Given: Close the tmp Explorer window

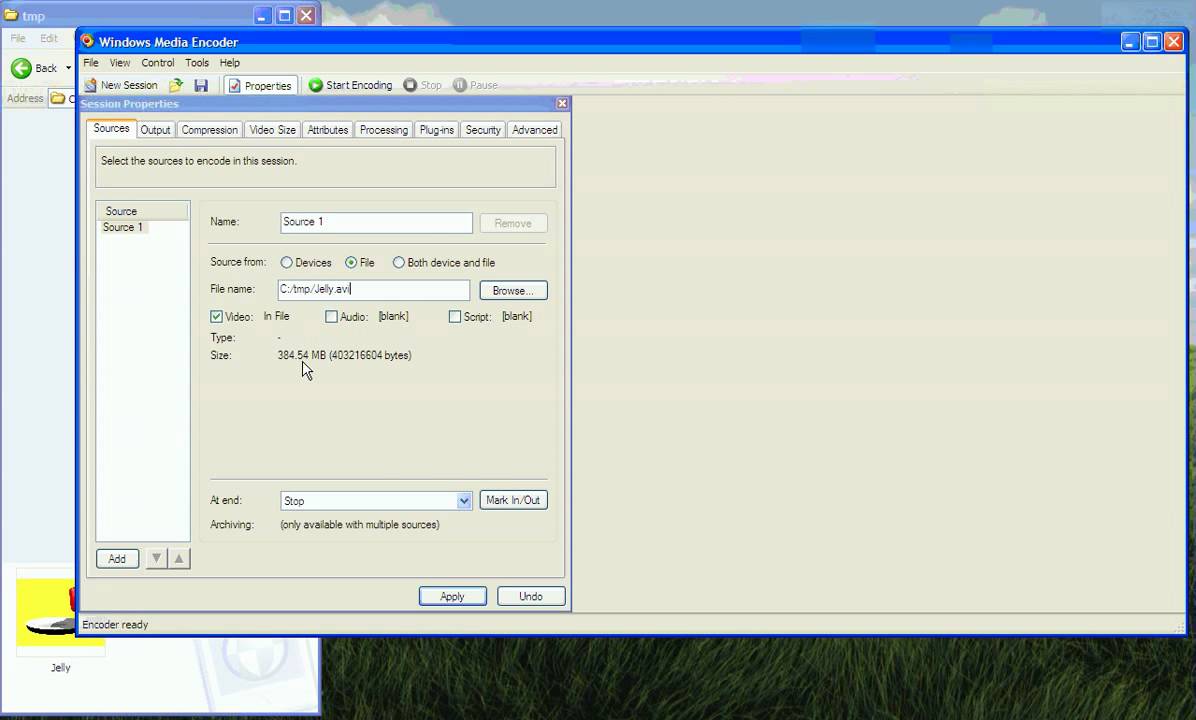Looking at the screenshot, I should (306, 15).
